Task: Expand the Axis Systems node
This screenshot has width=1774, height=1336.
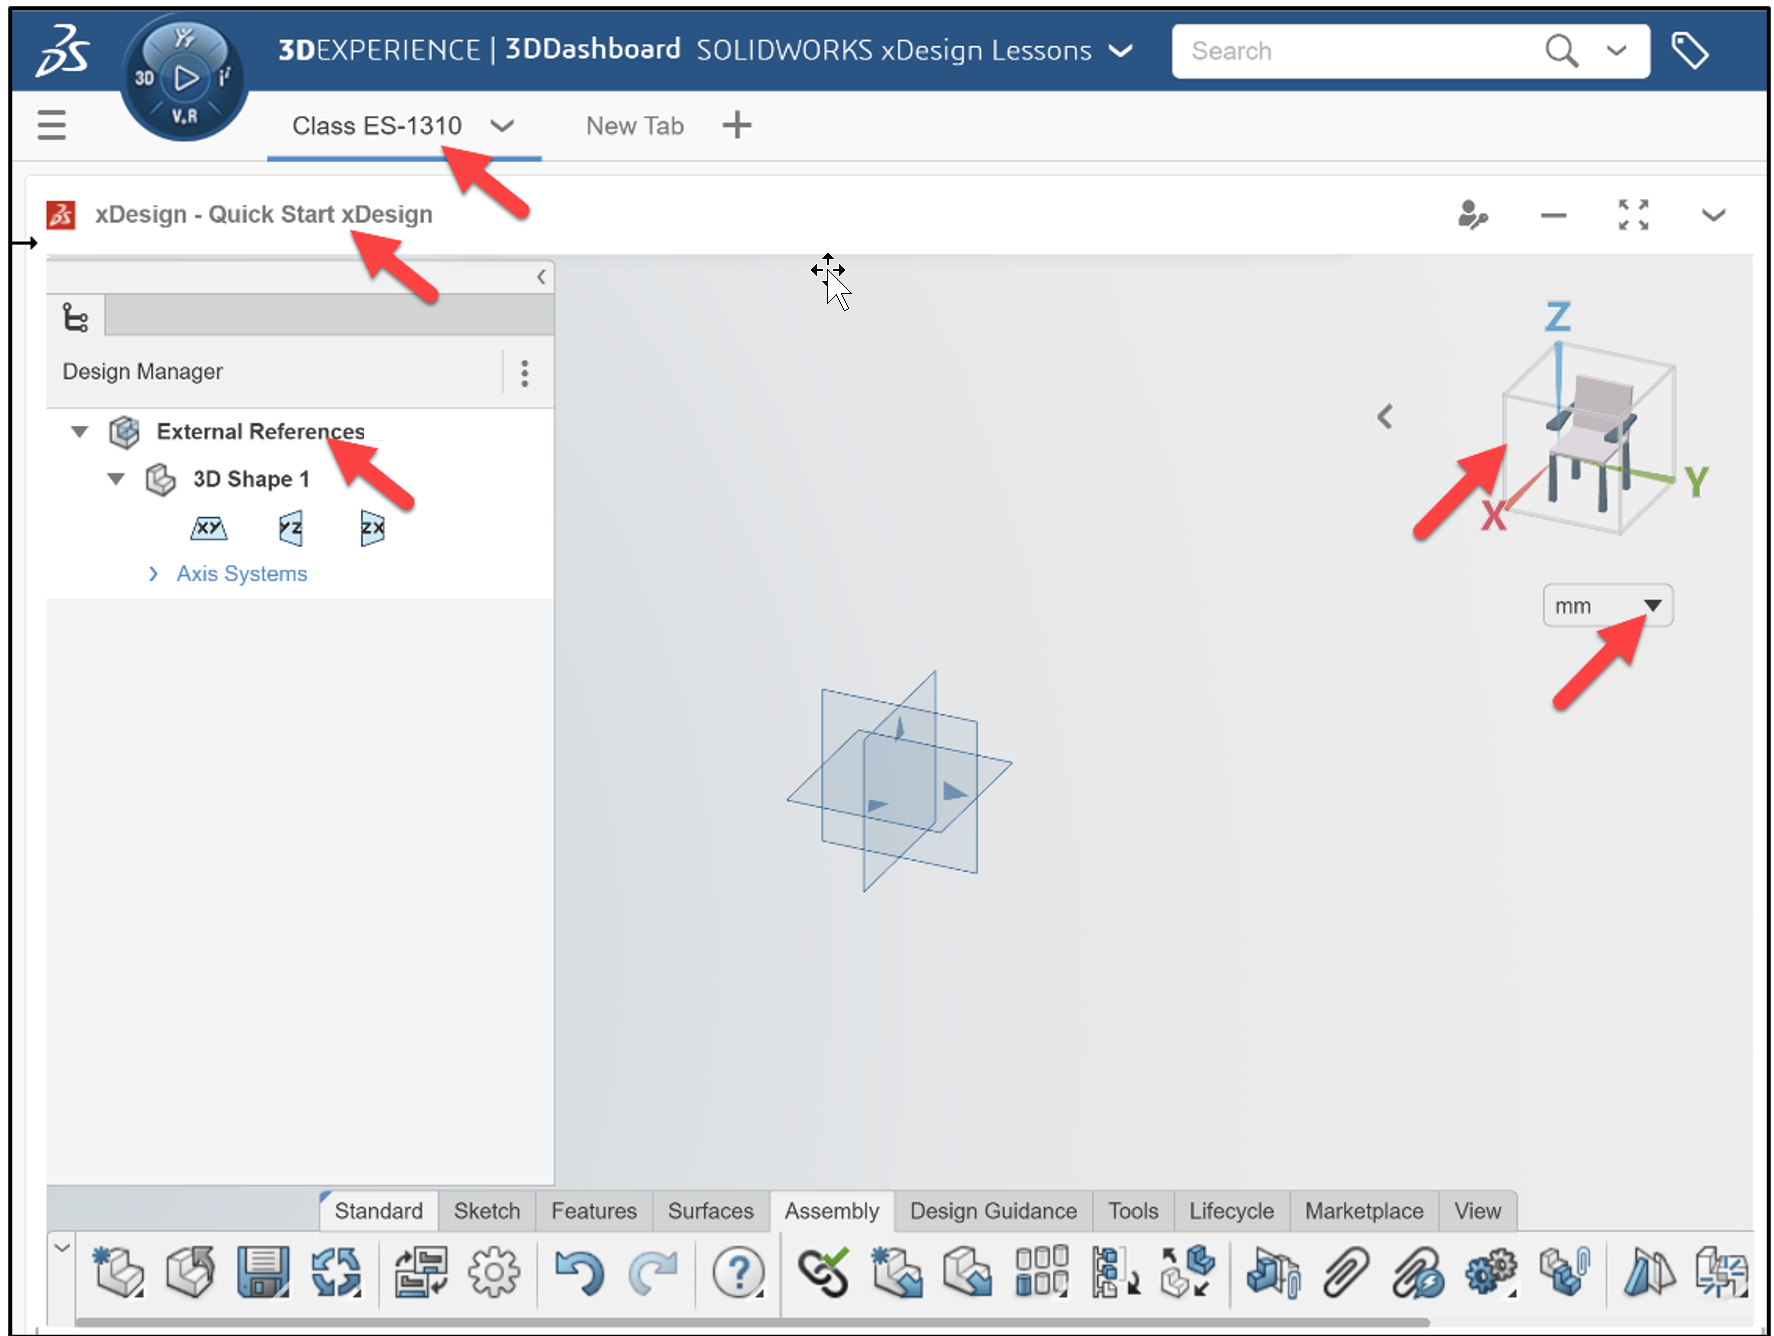Action: pyautogui.click(x=153, y=573)
